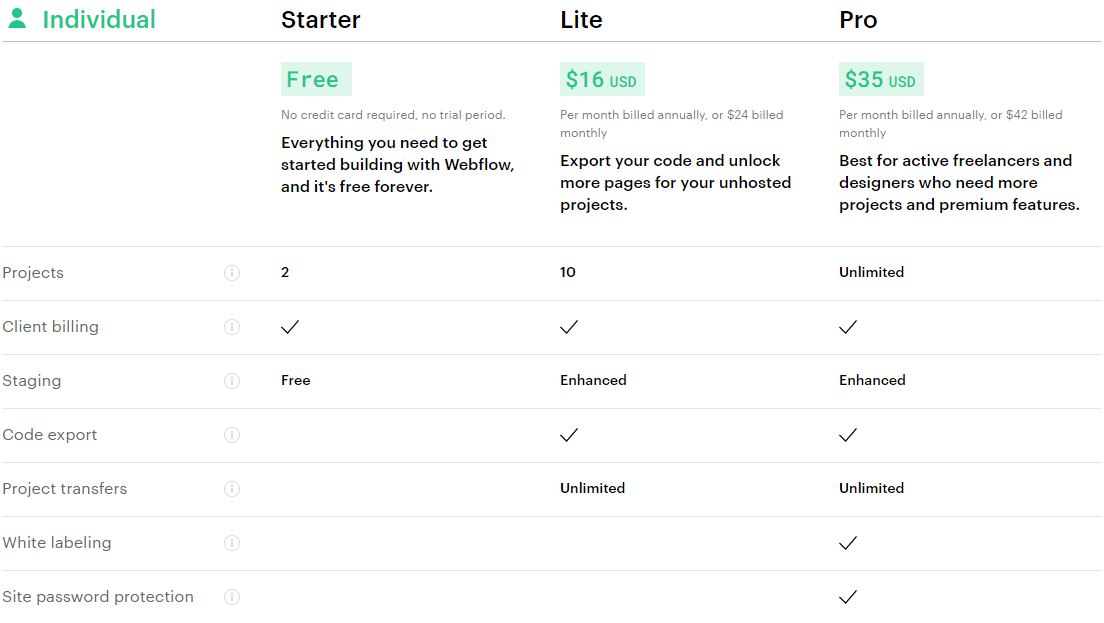Screen dimensions: 1104x623
Task: Click the green Free price badge
Action: pos(316,79)
